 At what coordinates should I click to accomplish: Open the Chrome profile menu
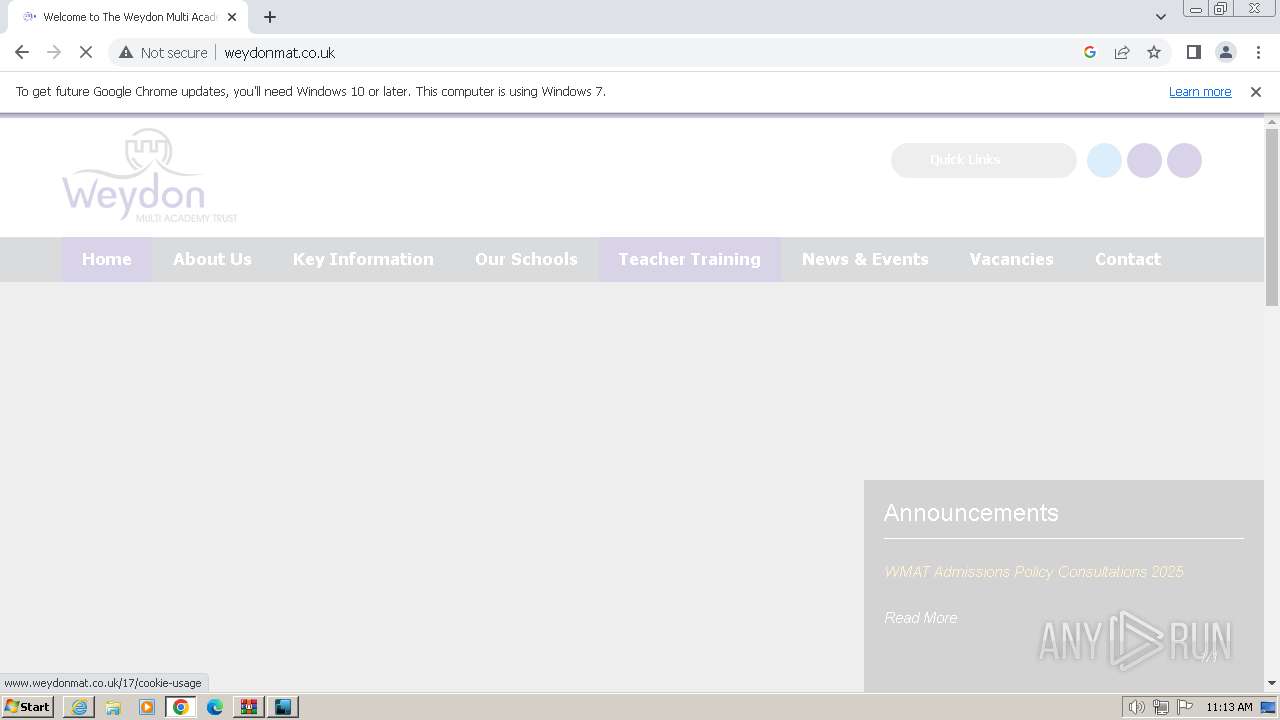click(x=1225, y=53)
